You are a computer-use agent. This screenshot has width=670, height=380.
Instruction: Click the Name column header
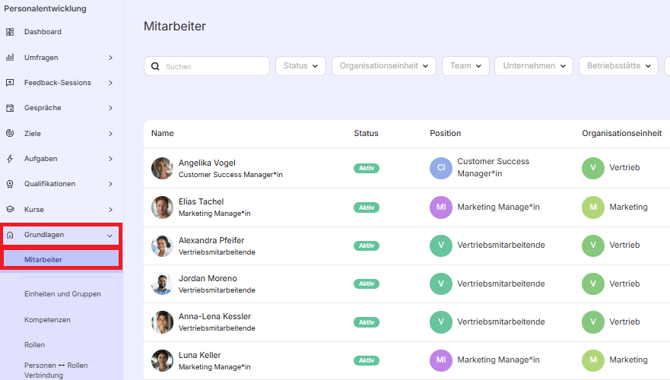pos(162,133)
